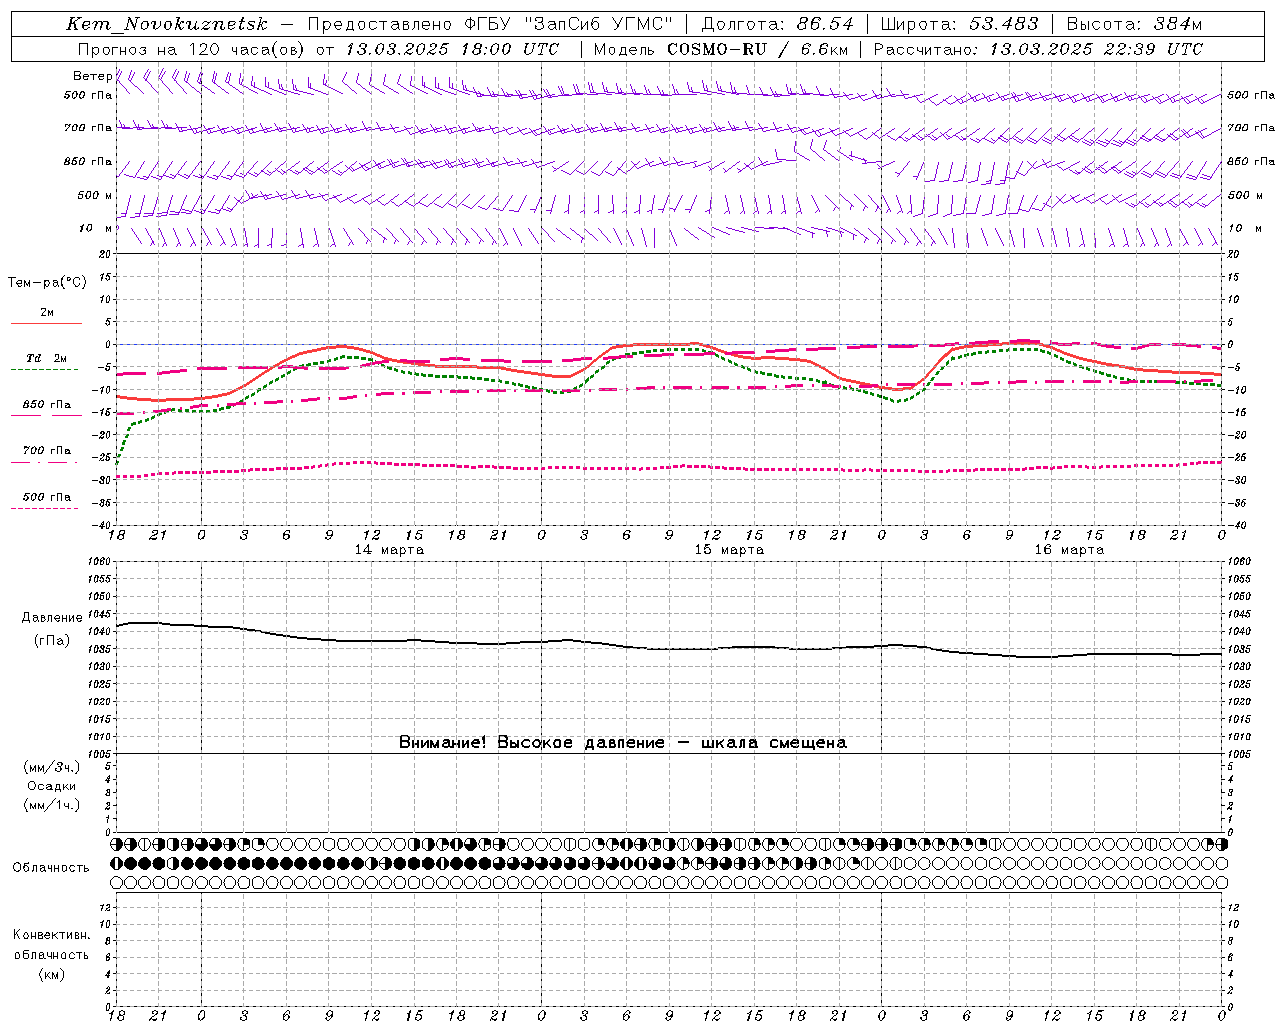Click the Осадки precipitation label

pos(52,786)
